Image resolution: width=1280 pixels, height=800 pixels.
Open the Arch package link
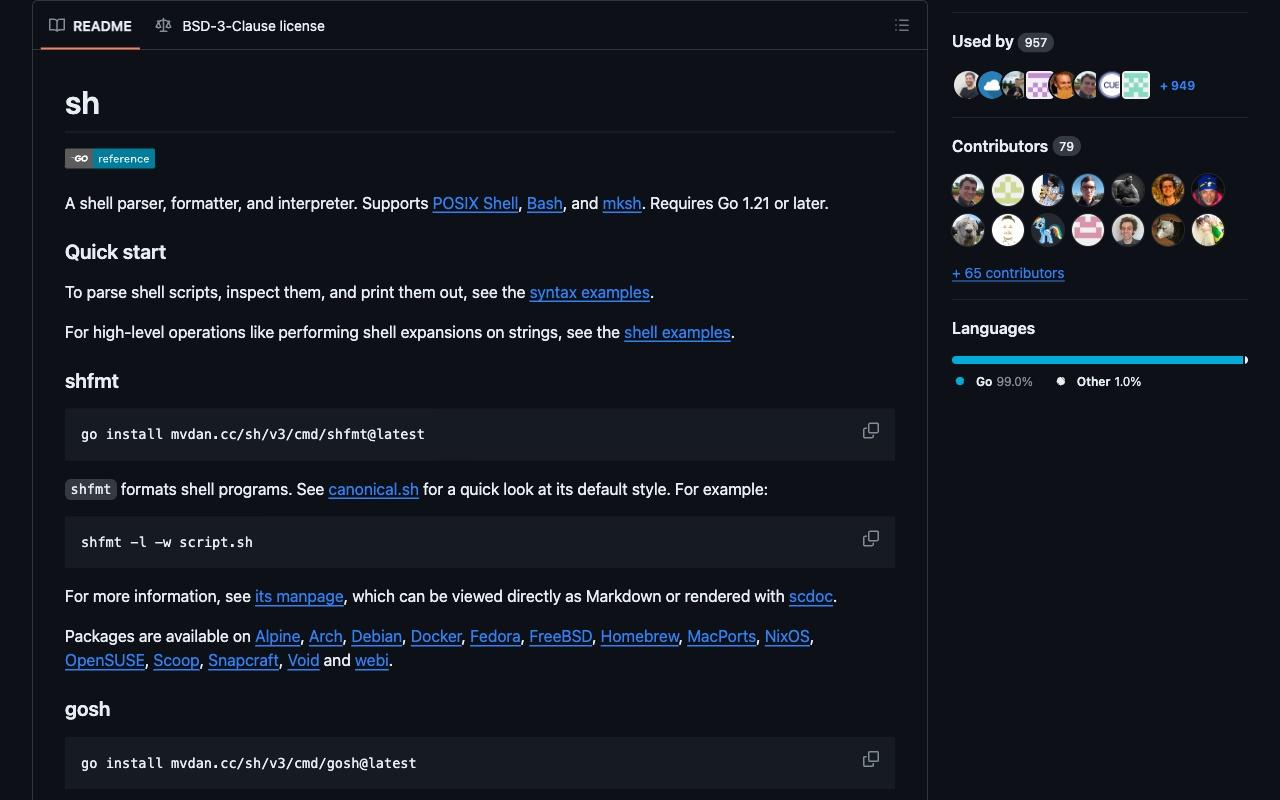coord(326,636)
